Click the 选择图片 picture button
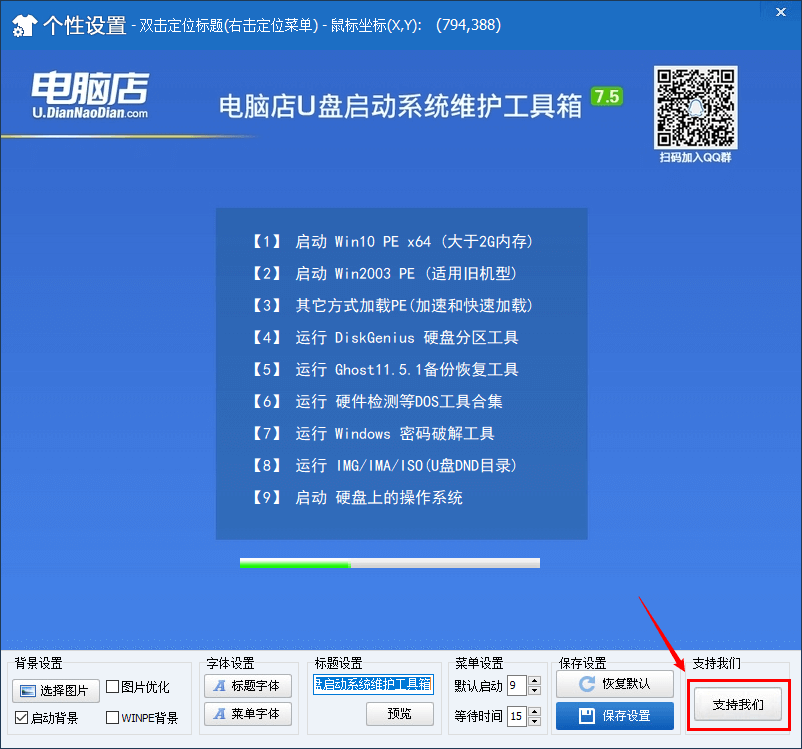Image resolution: width=802 pixels, height=749 pixels. pyautogui.click(x=57, y=691)
